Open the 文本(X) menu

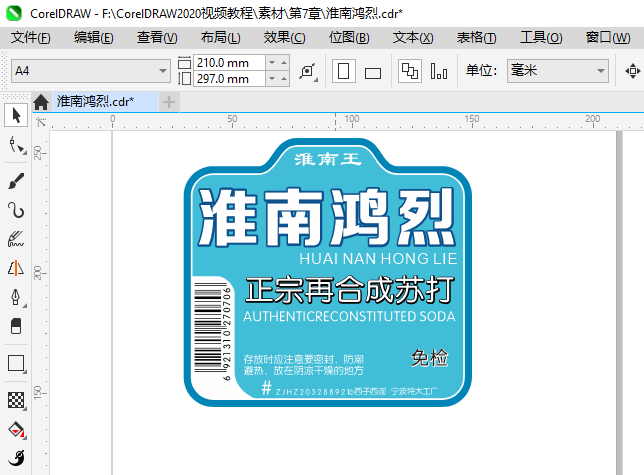(413, 38)
